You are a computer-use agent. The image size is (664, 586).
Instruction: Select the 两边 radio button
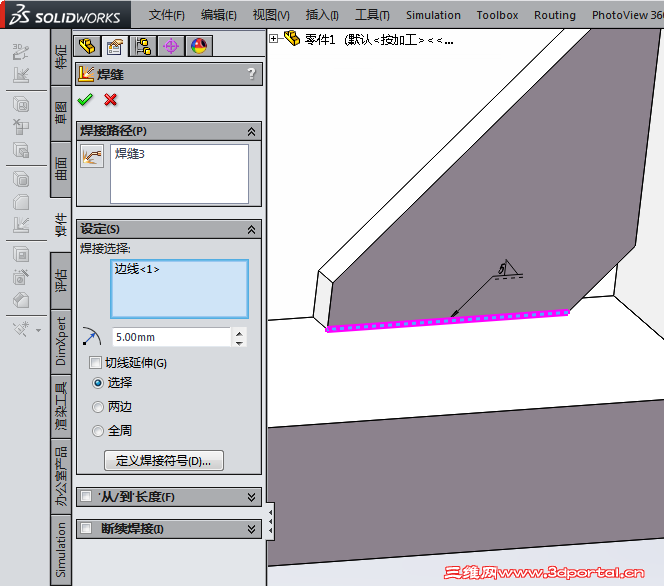(x=98, y=407)
